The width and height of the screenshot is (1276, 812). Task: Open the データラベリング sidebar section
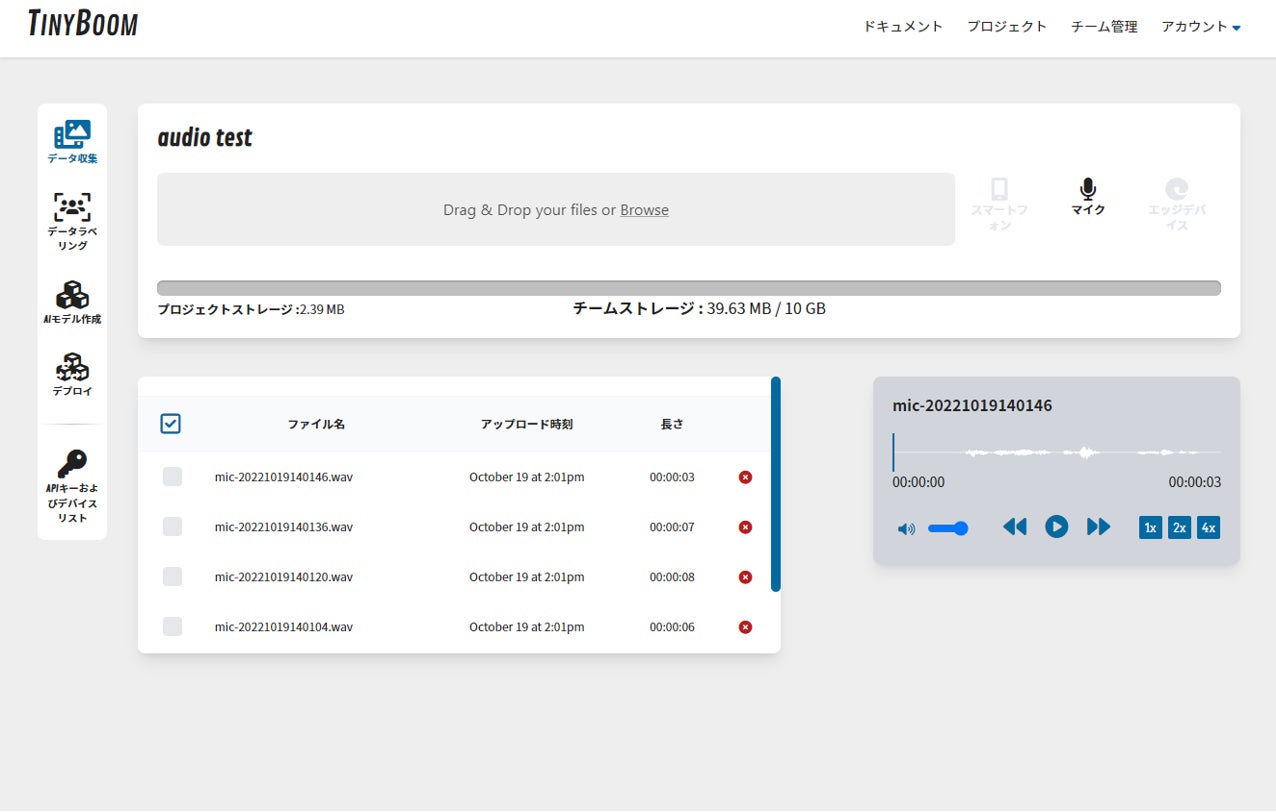pyautogui.click(x=72, y=222)
